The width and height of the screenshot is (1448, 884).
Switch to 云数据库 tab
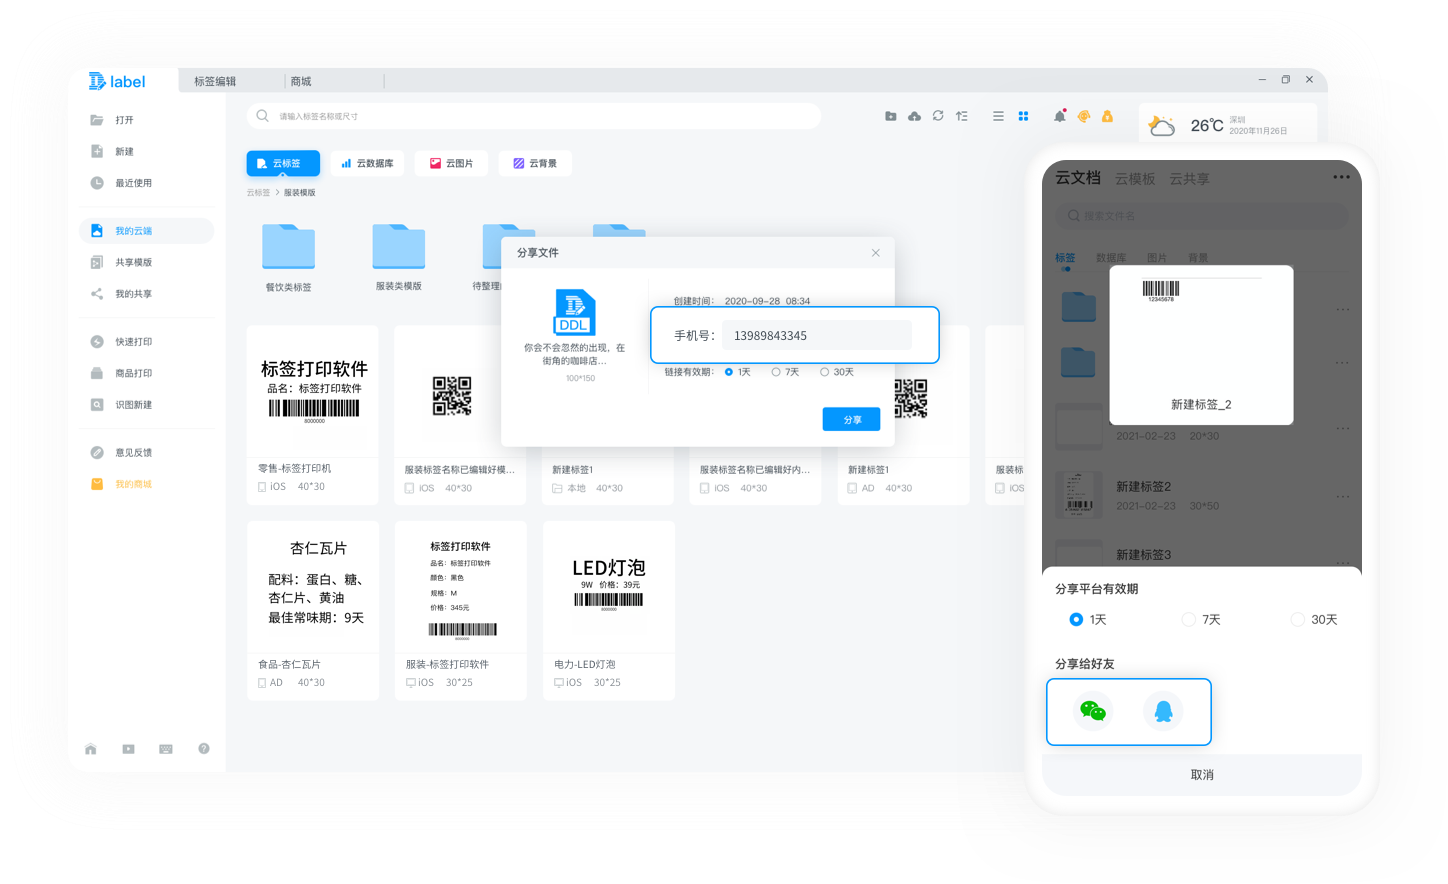367,163
